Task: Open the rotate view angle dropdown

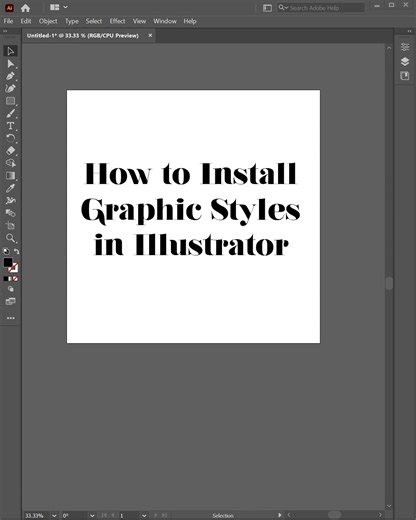Action: point(92,516)
